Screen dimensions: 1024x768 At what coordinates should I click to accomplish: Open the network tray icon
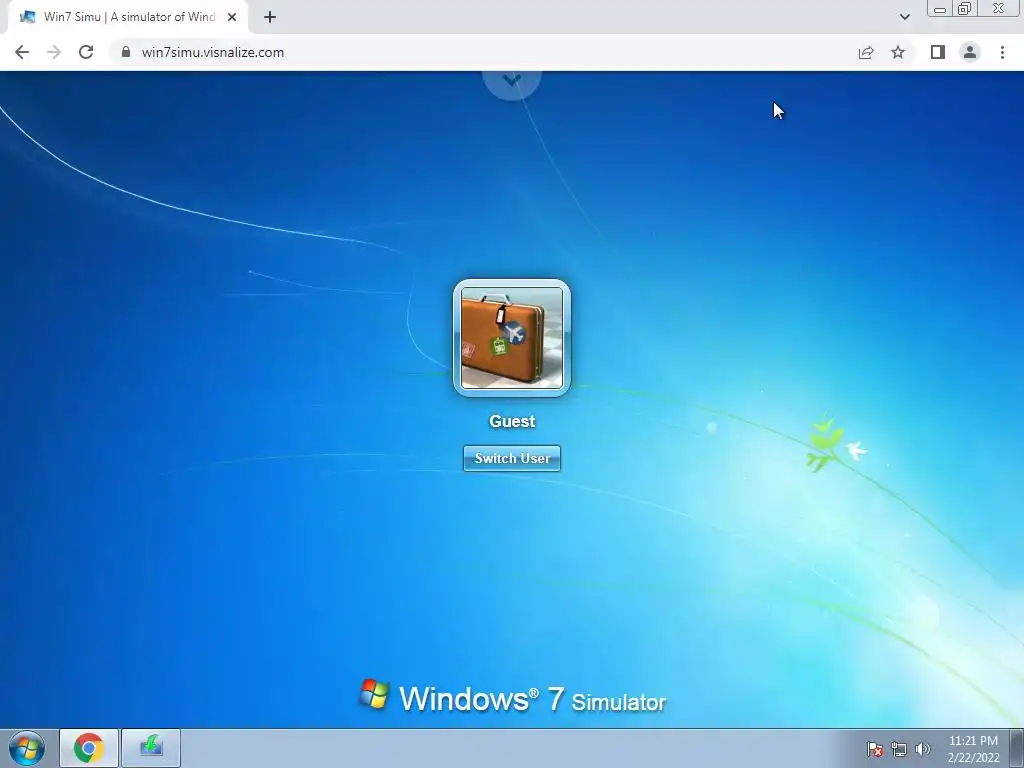(899, 749)
